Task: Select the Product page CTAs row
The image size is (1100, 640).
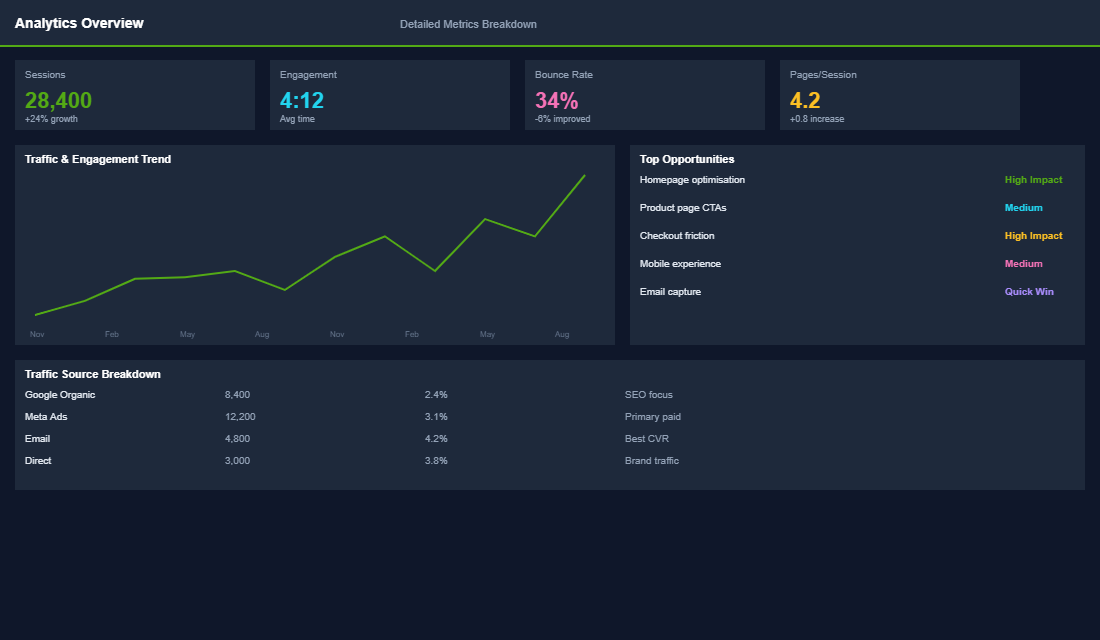Action: [683, 207]
